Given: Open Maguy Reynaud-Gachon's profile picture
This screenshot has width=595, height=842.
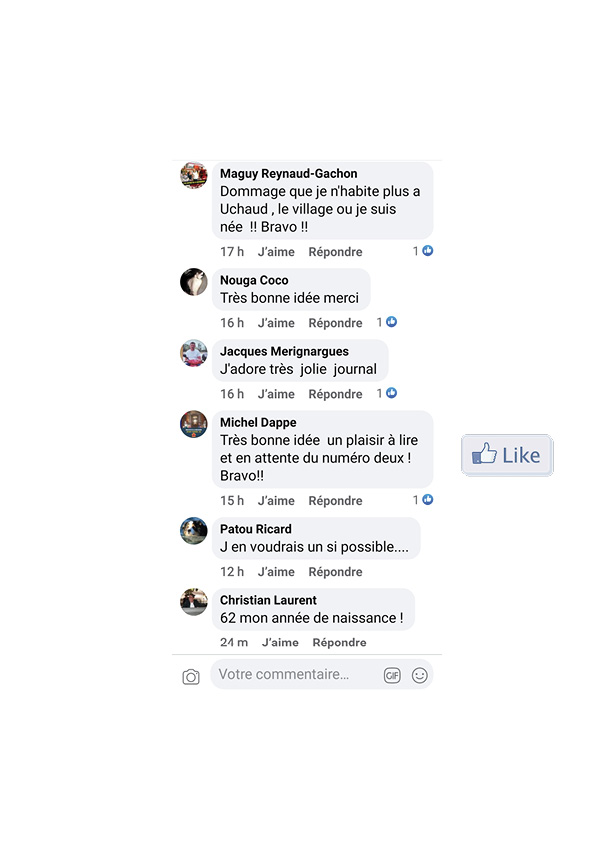Looking at the screenshot, I should pyautogui.click(x=194, y=175).
